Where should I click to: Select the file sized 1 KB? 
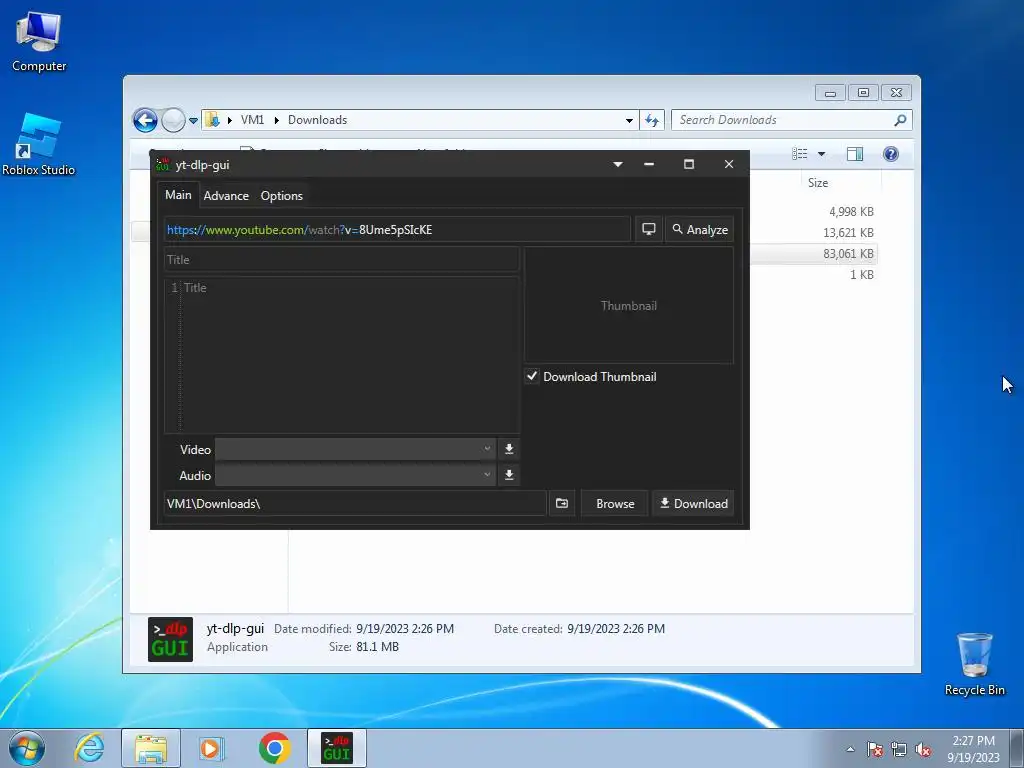click(x=861, y=274)
